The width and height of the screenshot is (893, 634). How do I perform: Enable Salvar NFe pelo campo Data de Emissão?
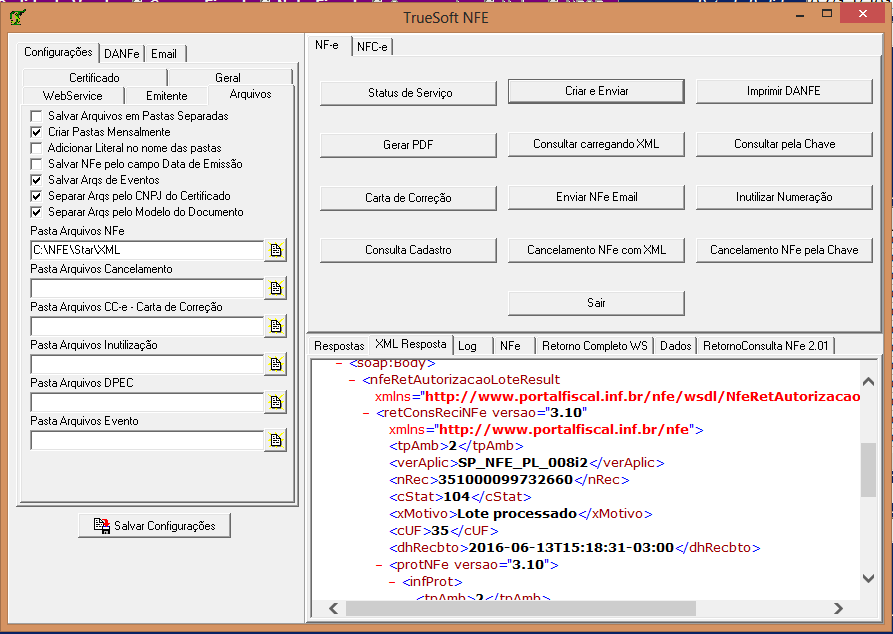(x=36, y=164)
